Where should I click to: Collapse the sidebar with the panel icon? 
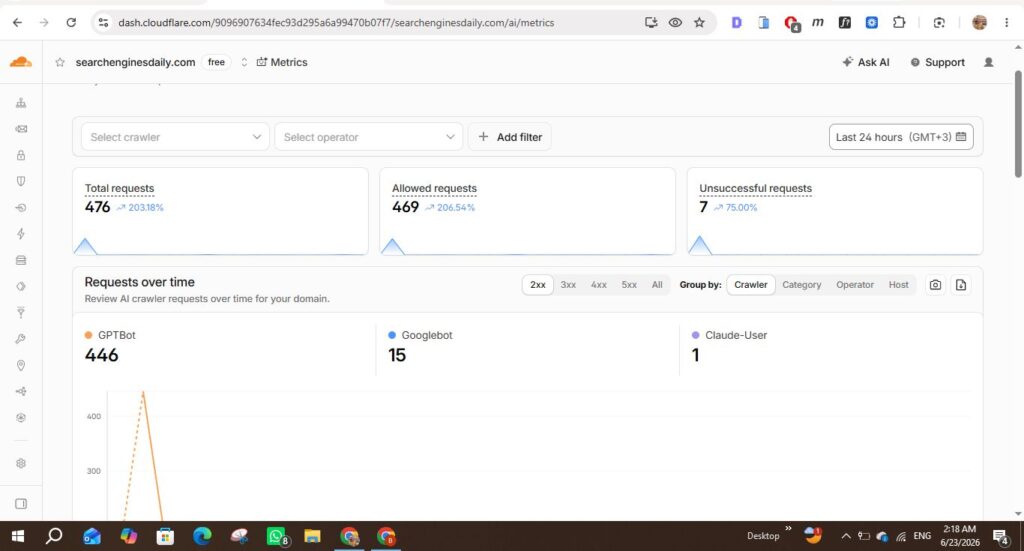21,504
